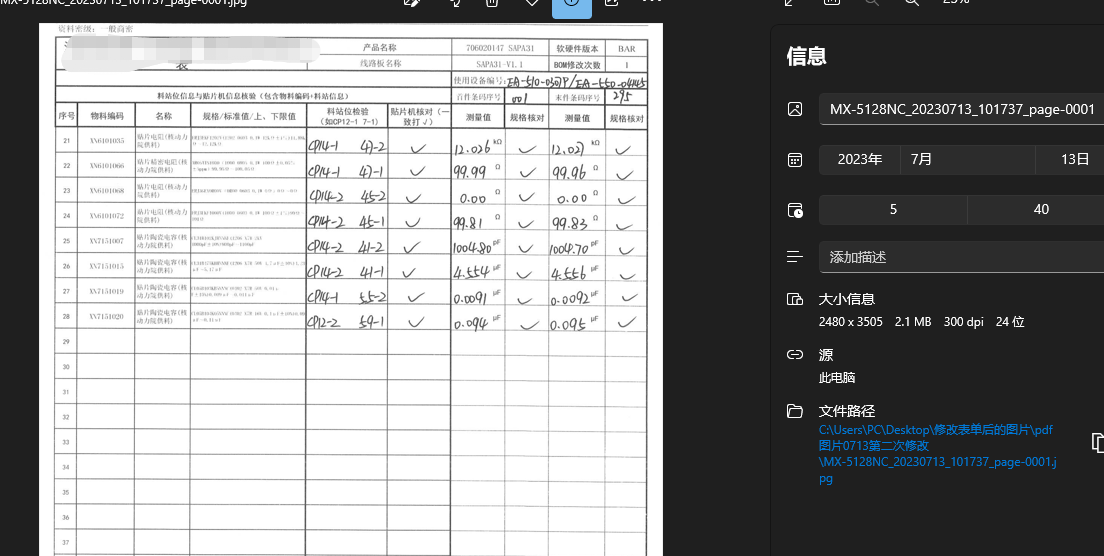This screenshot has height=556, width=1104.
Task: Click the 添加描述 description field
Action: point(960,257)
